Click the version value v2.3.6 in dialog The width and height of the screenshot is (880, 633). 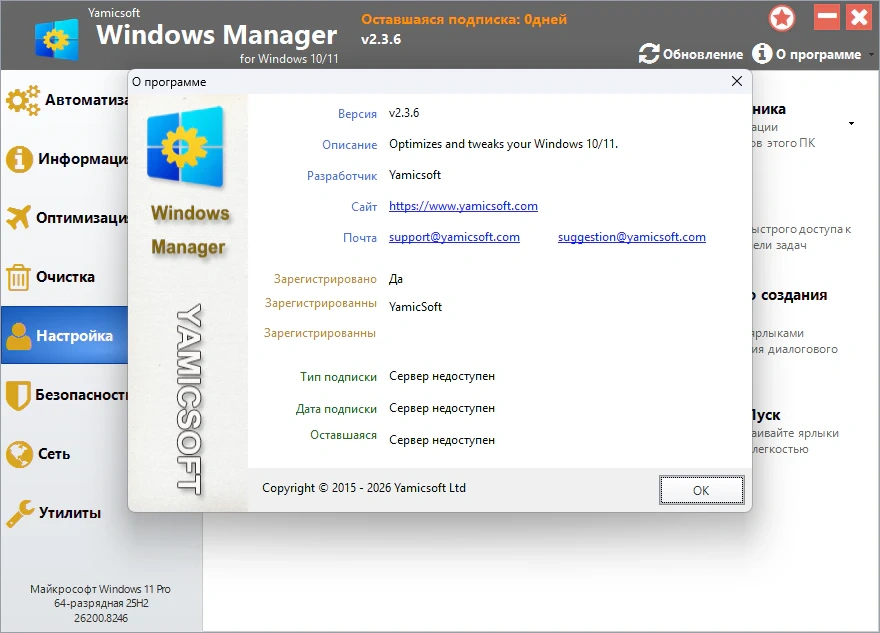click(x=404, y=113)
